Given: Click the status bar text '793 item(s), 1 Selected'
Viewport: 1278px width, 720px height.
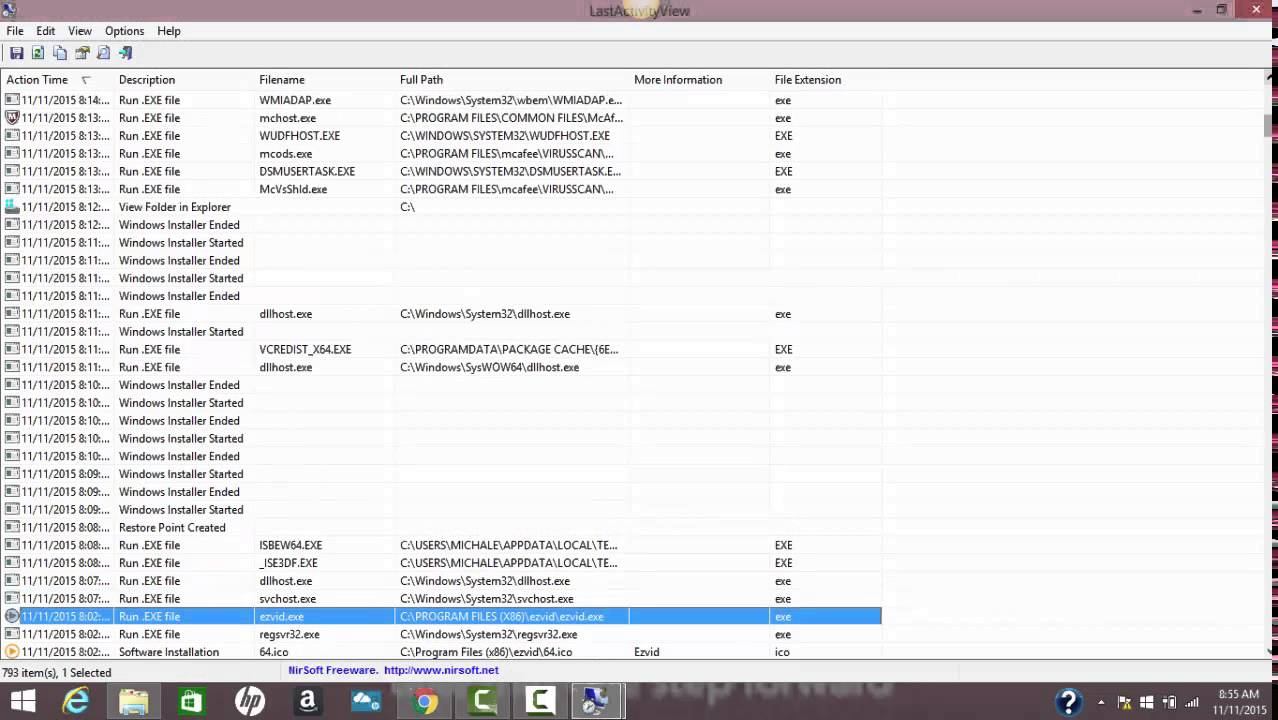Looking at the screenshot, I should [57, 673].
